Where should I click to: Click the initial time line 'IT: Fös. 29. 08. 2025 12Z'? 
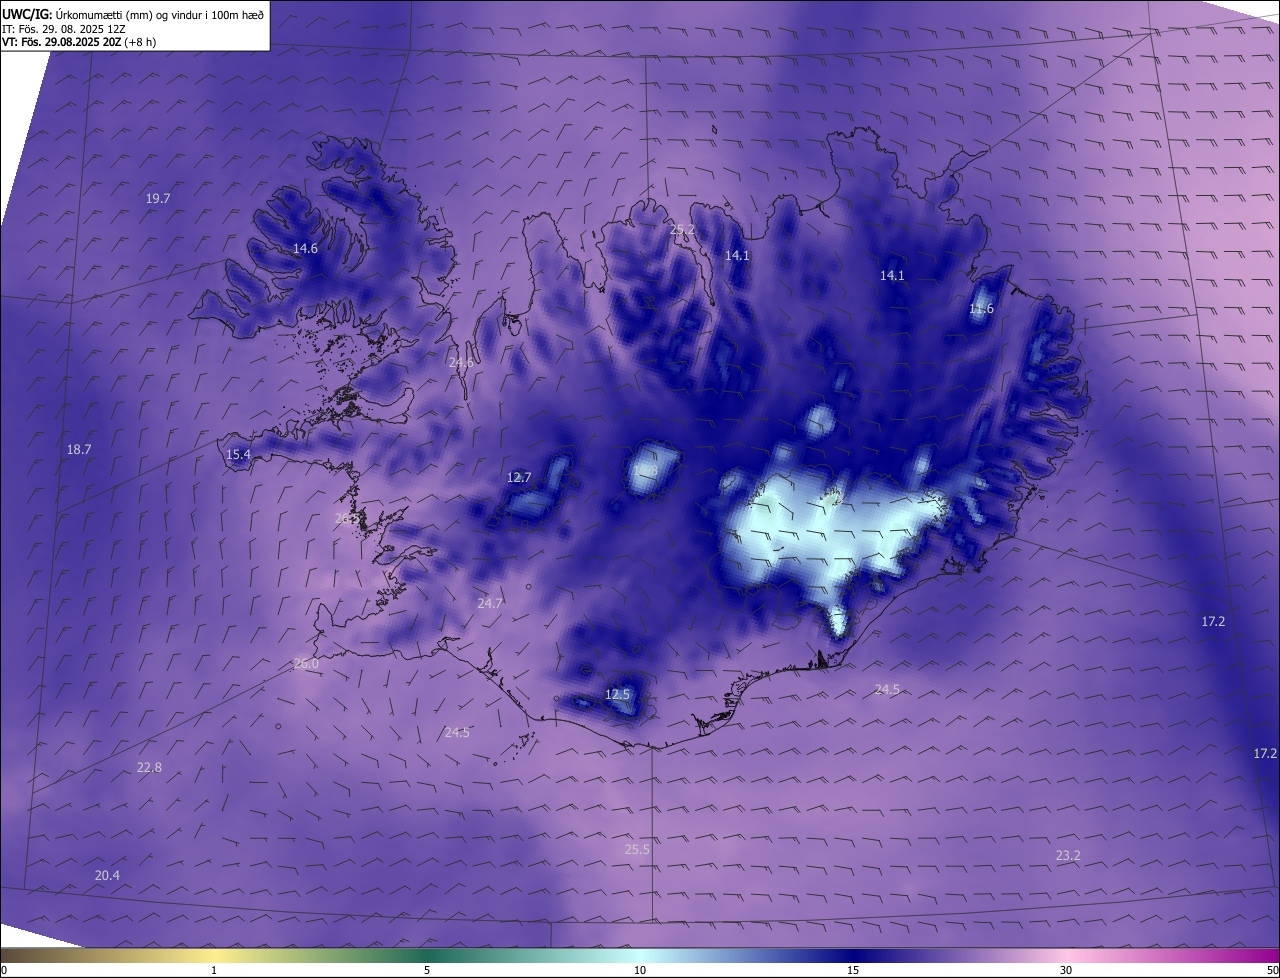tap(66, 29)
